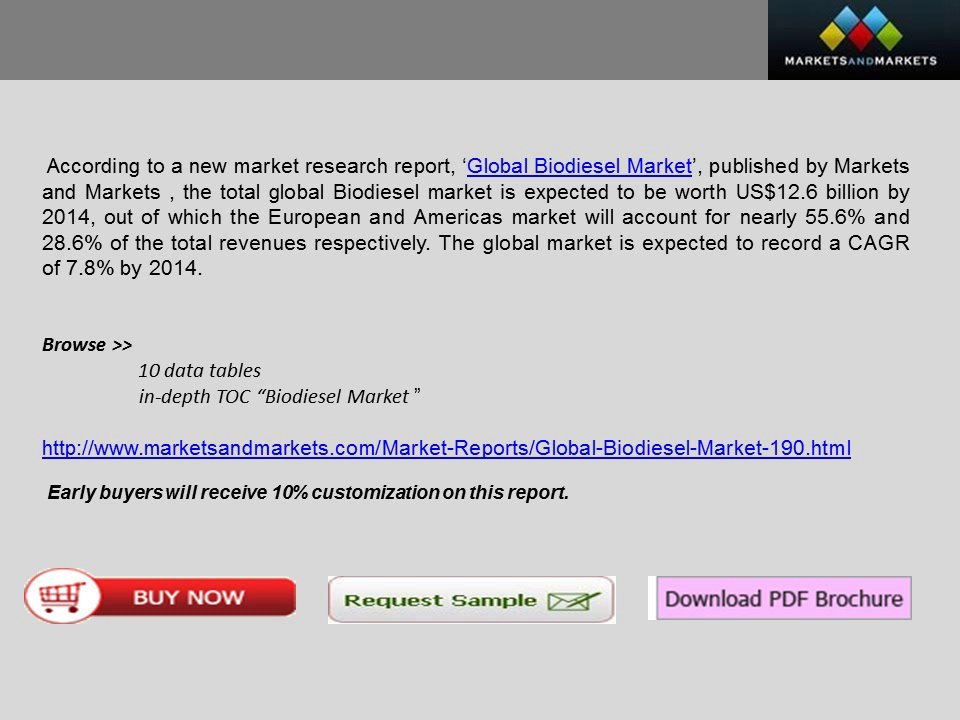The image size is (960, 720).
Task: Click the red BUY NOW button
Action: click(x=160, y=596)
